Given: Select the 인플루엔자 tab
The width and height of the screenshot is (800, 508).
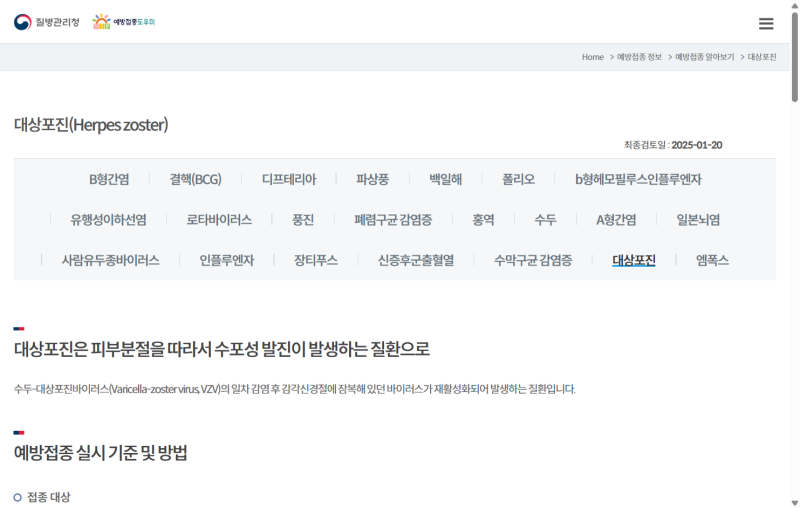Looking at the screenshot, I should tap(227, 260).
